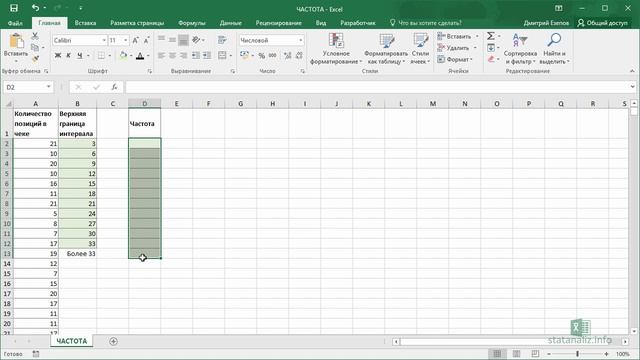This screenshot has height=360, width=640.
Task: Open Форматировать как таблицу gallery
Action: [x=386, y=49]
